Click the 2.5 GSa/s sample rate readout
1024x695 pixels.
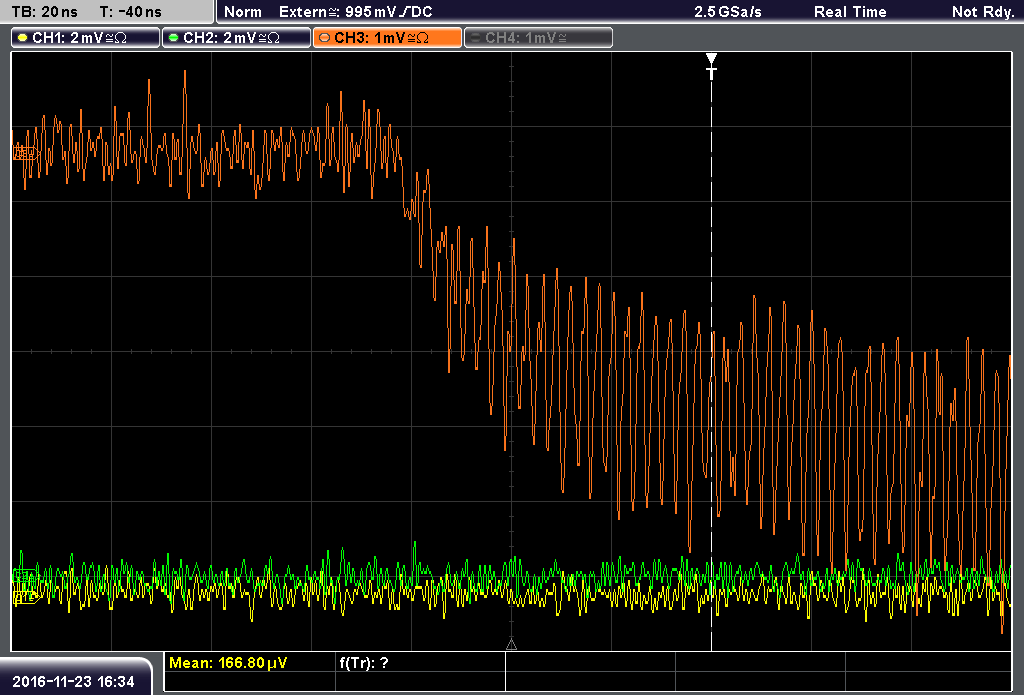coord(728,12)
